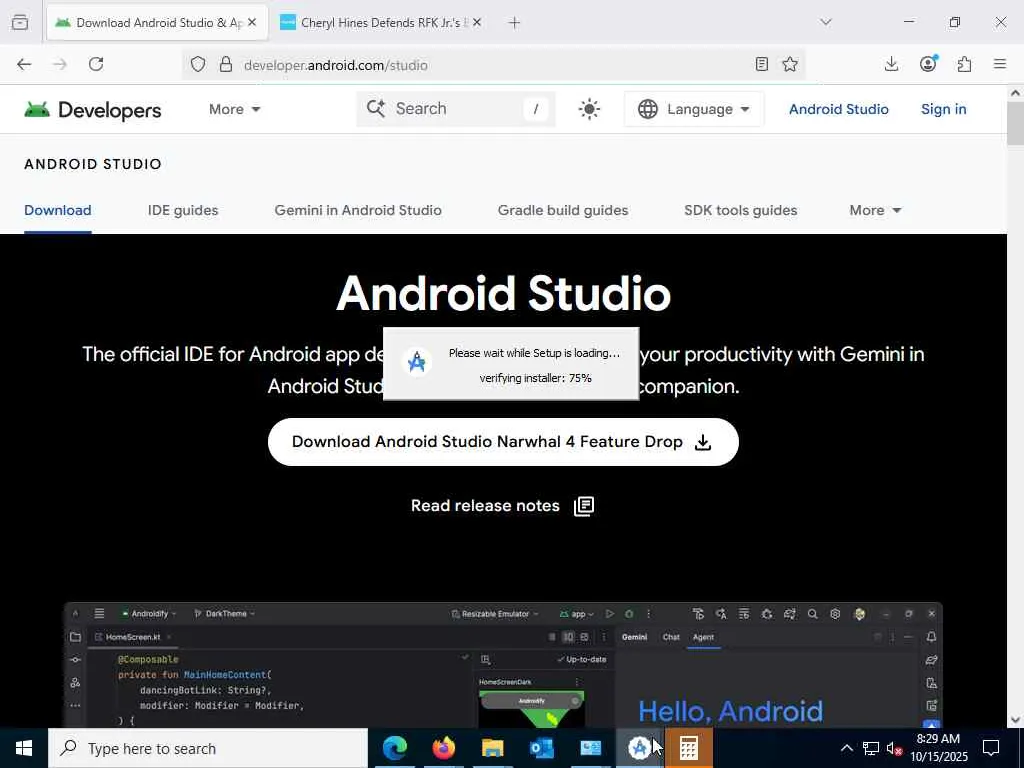Open the Gemini in Android Studio tab

[x=358, y=210]
